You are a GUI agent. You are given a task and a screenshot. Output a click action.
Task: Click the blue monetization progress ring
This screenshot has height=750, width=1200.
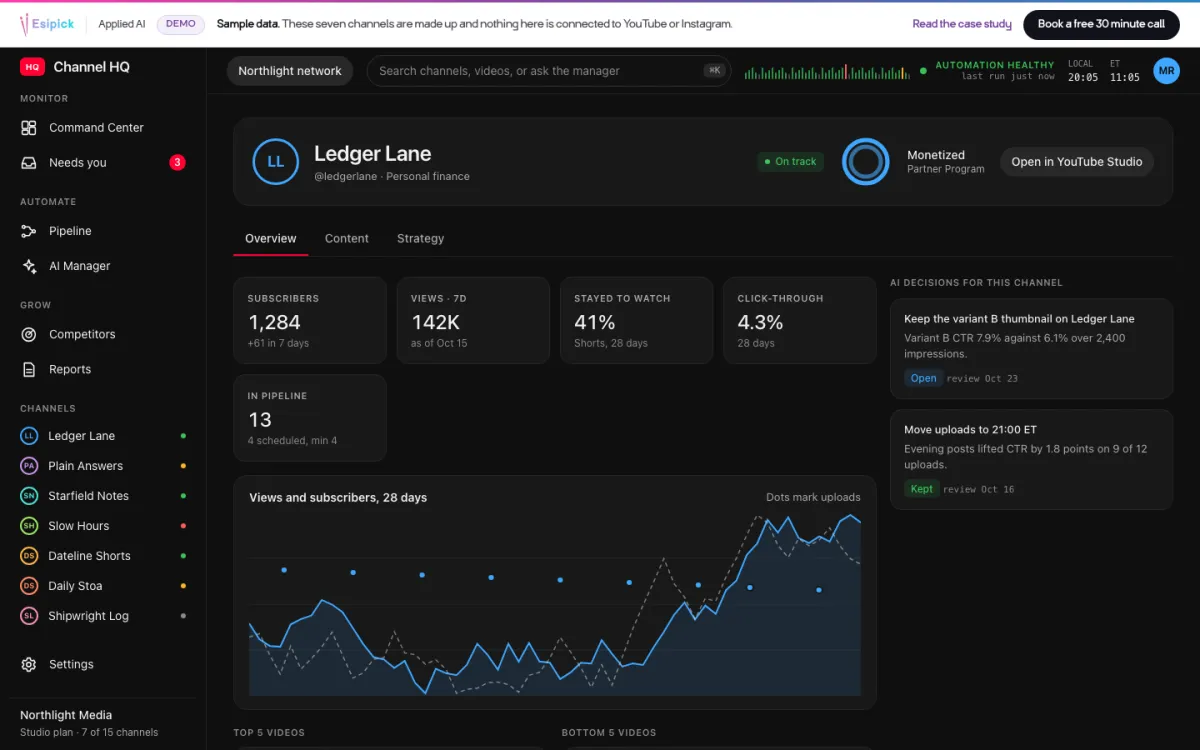pos(865,162)
